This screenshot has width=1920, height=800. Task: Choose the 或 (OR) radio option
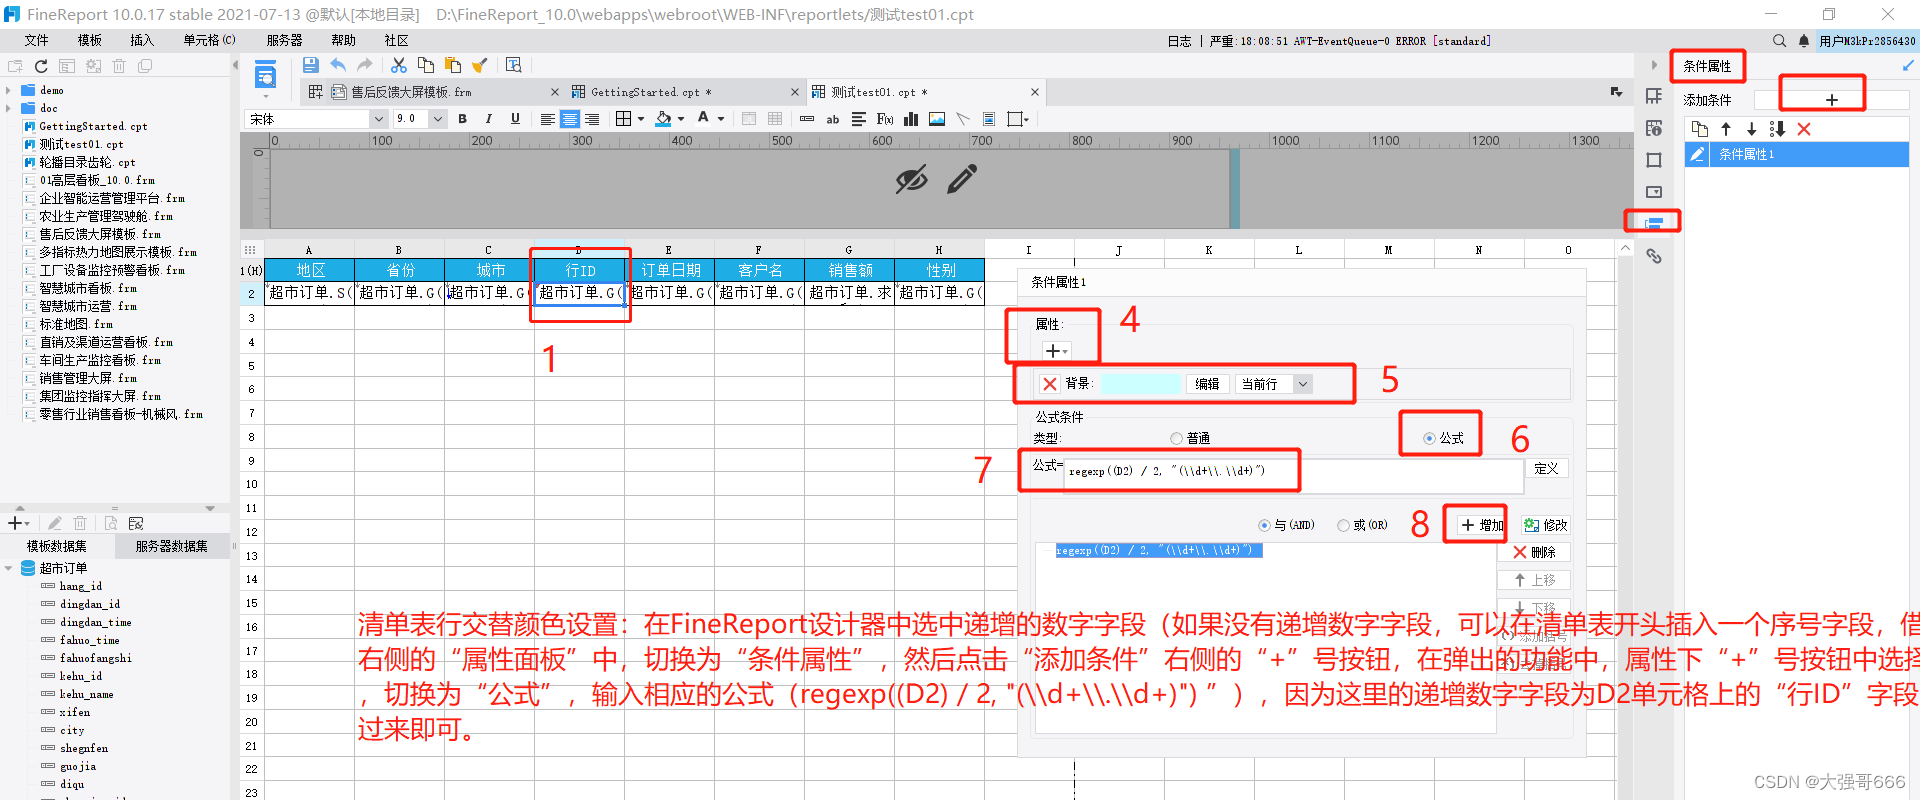[1343, 525]
